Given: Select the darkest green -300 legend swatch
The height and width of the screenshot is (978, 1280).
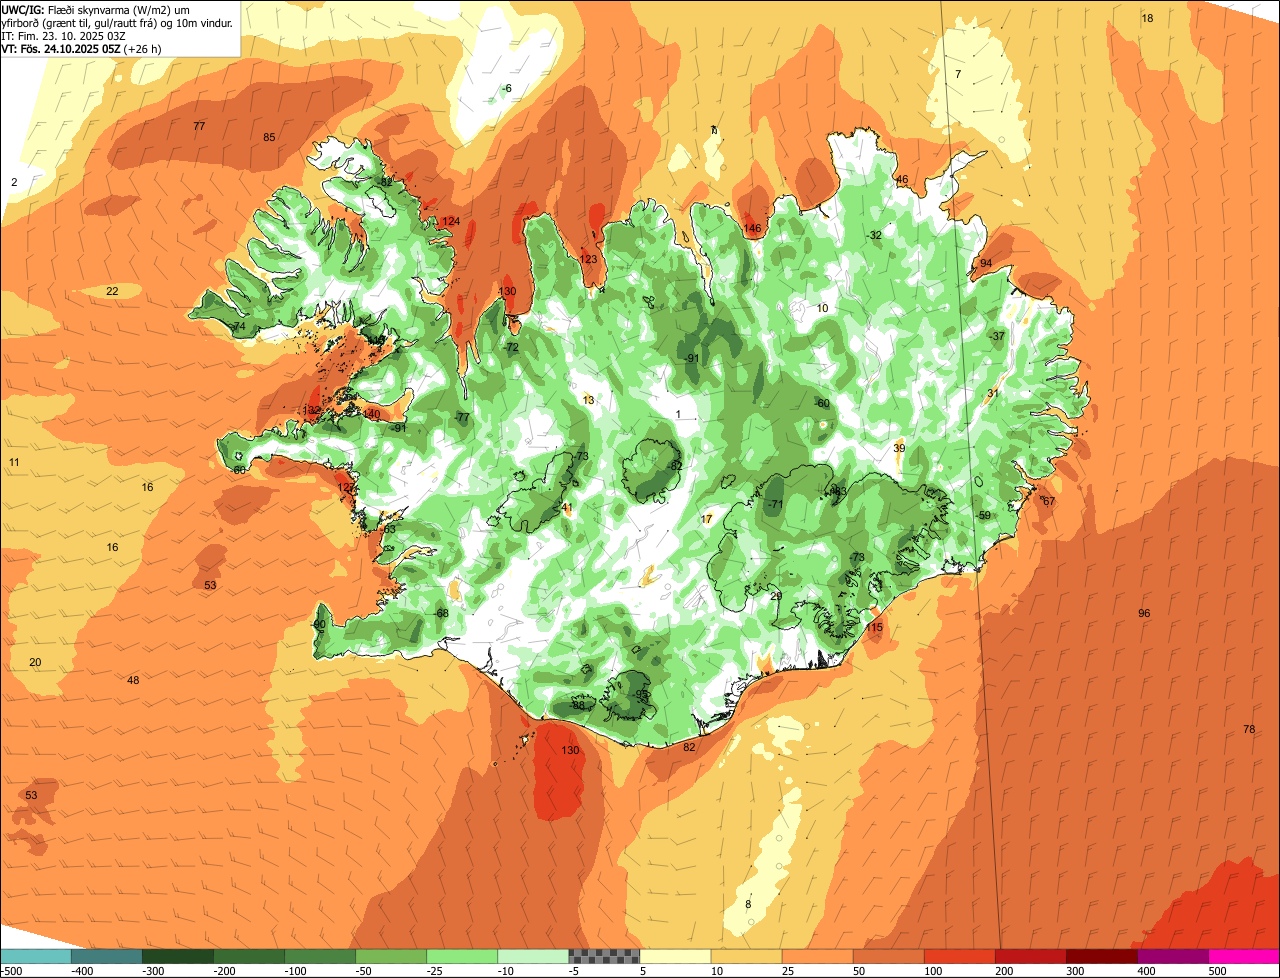Looking at the screenshot, I should (x=177, y=955).
